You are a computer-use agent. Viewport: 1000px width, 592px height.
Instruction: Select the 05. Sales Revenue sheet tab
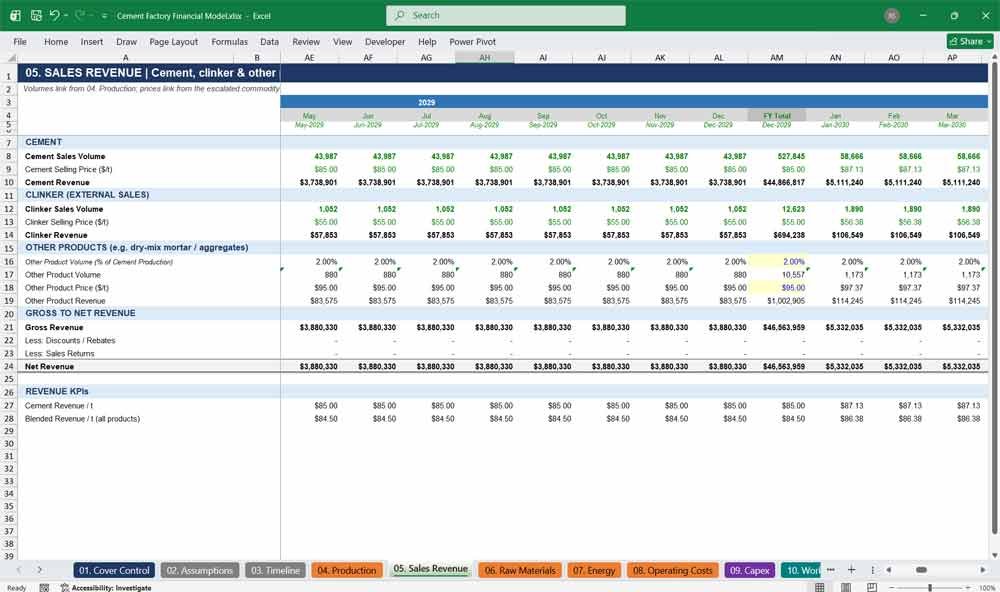tap(430, 569)
